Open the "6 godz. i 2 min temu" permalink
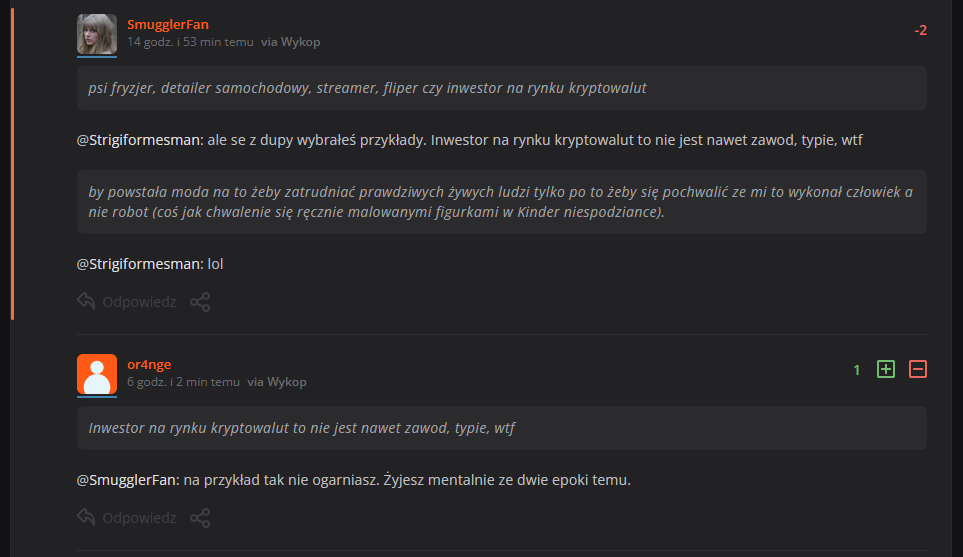 pos(183,382)
